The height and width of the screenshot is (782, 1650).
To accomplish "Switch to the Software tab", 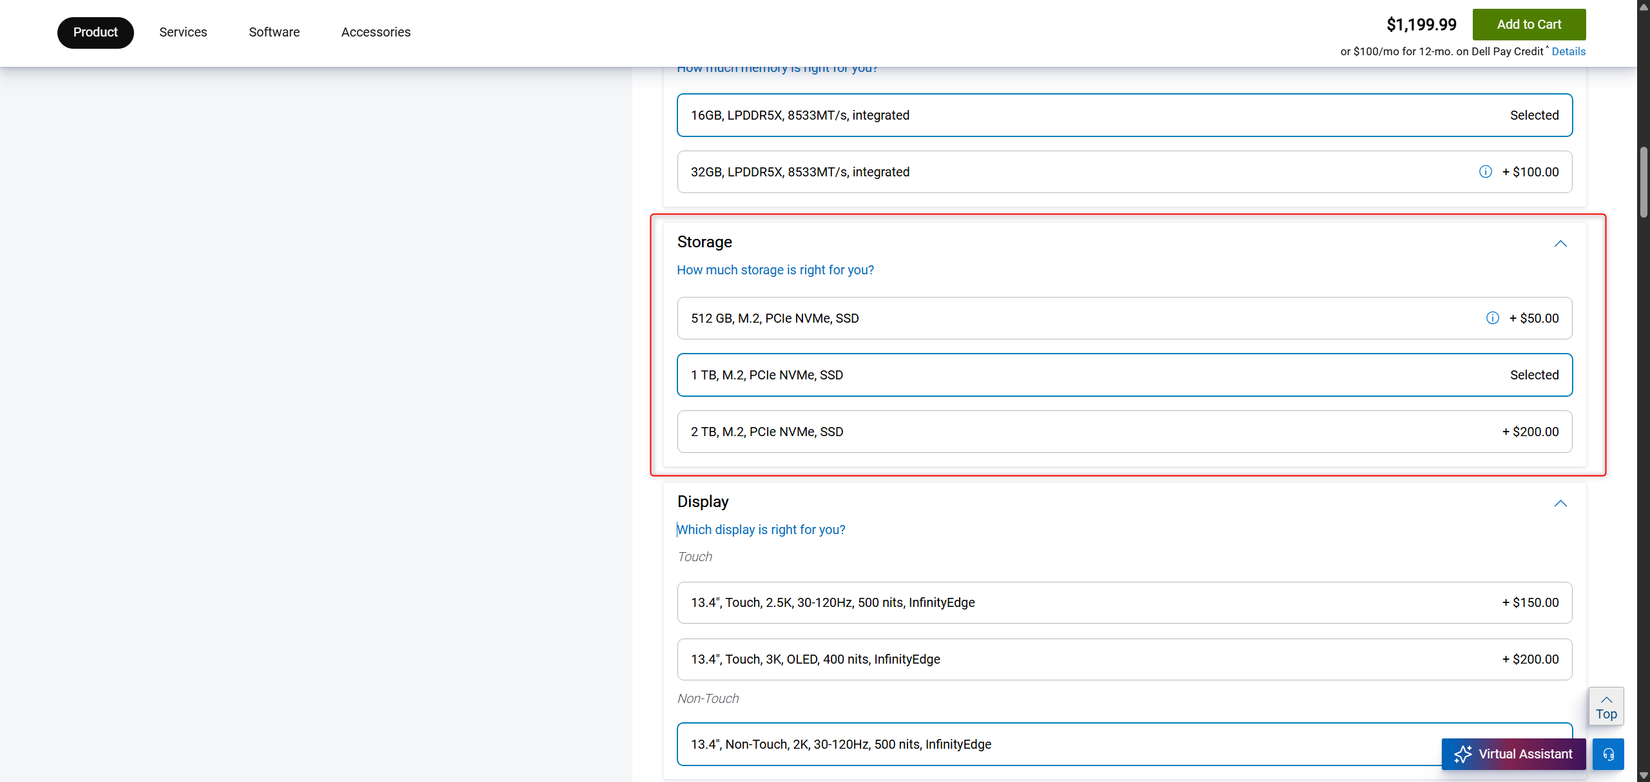I will 274,32.
